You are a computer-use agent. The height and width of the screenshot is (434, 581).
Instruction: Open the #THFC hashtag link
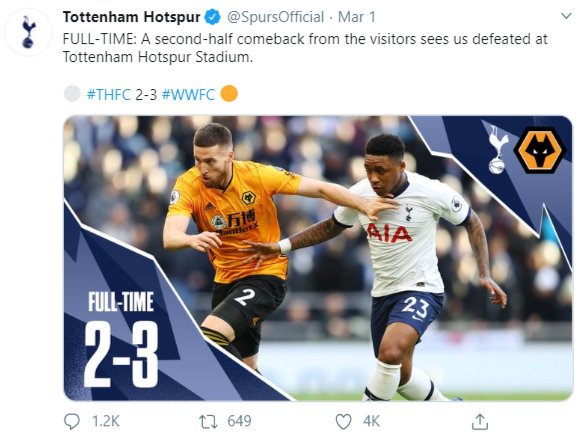pos(109,95)
